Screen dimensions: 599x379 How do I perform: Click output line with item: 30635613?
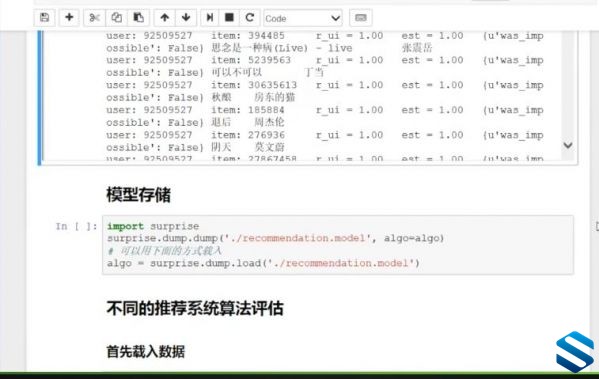(x=325, y=85)
